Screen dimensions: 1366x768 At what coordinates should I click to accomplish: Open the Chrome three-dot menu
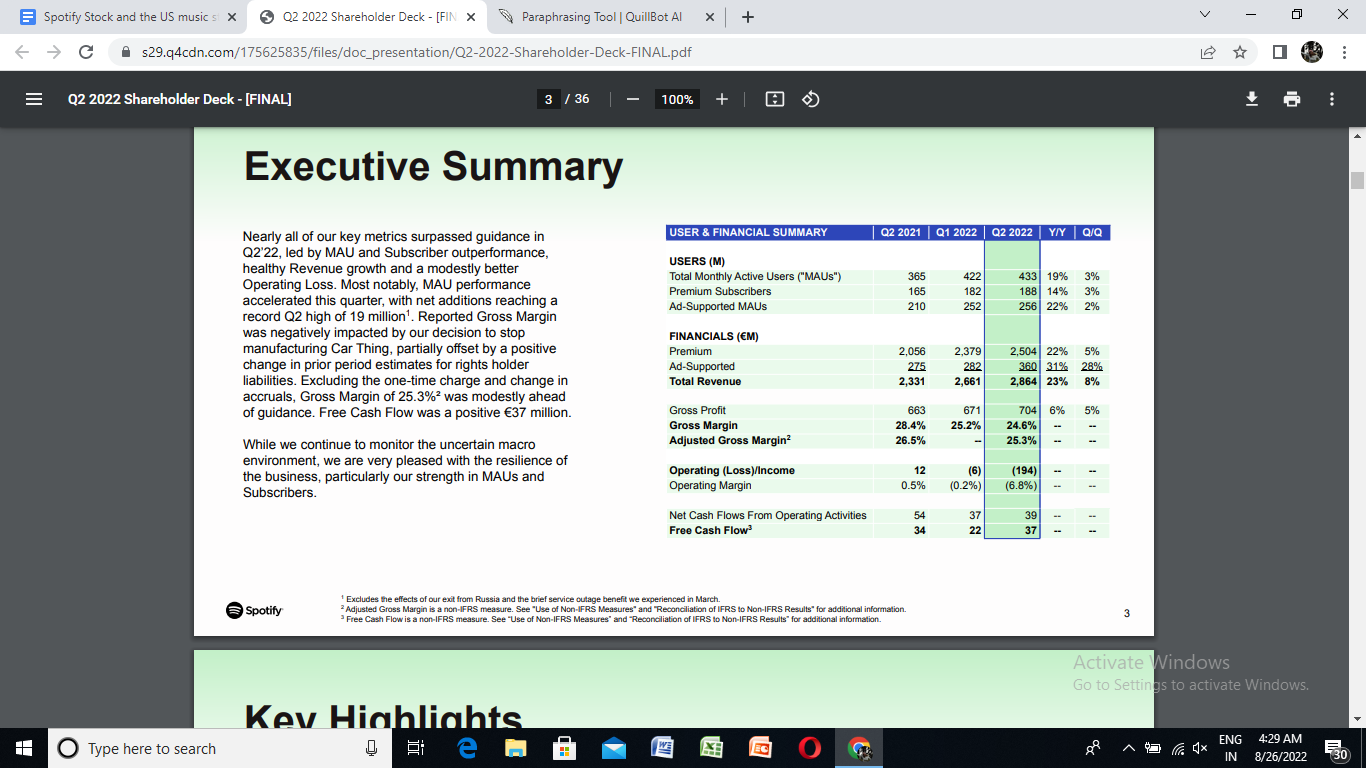pos(1343,52)
